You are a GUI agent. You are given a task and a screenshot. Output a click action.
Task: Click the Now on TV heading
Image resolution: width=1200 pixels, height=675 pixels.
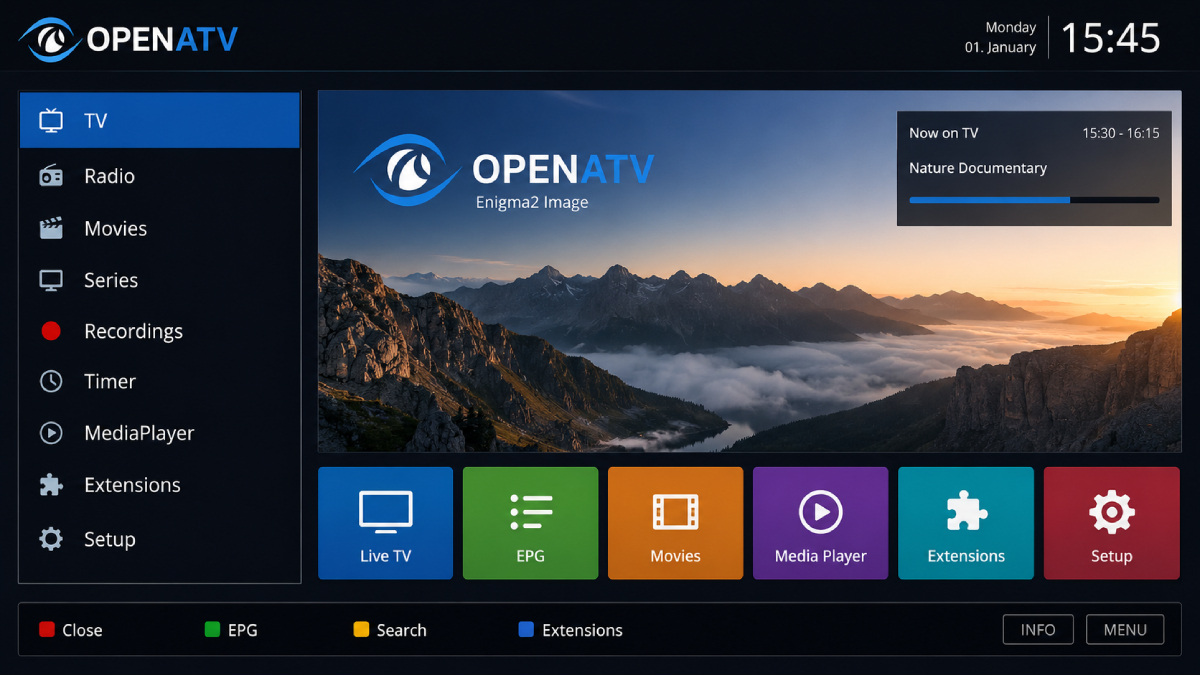tap(944, 133)
